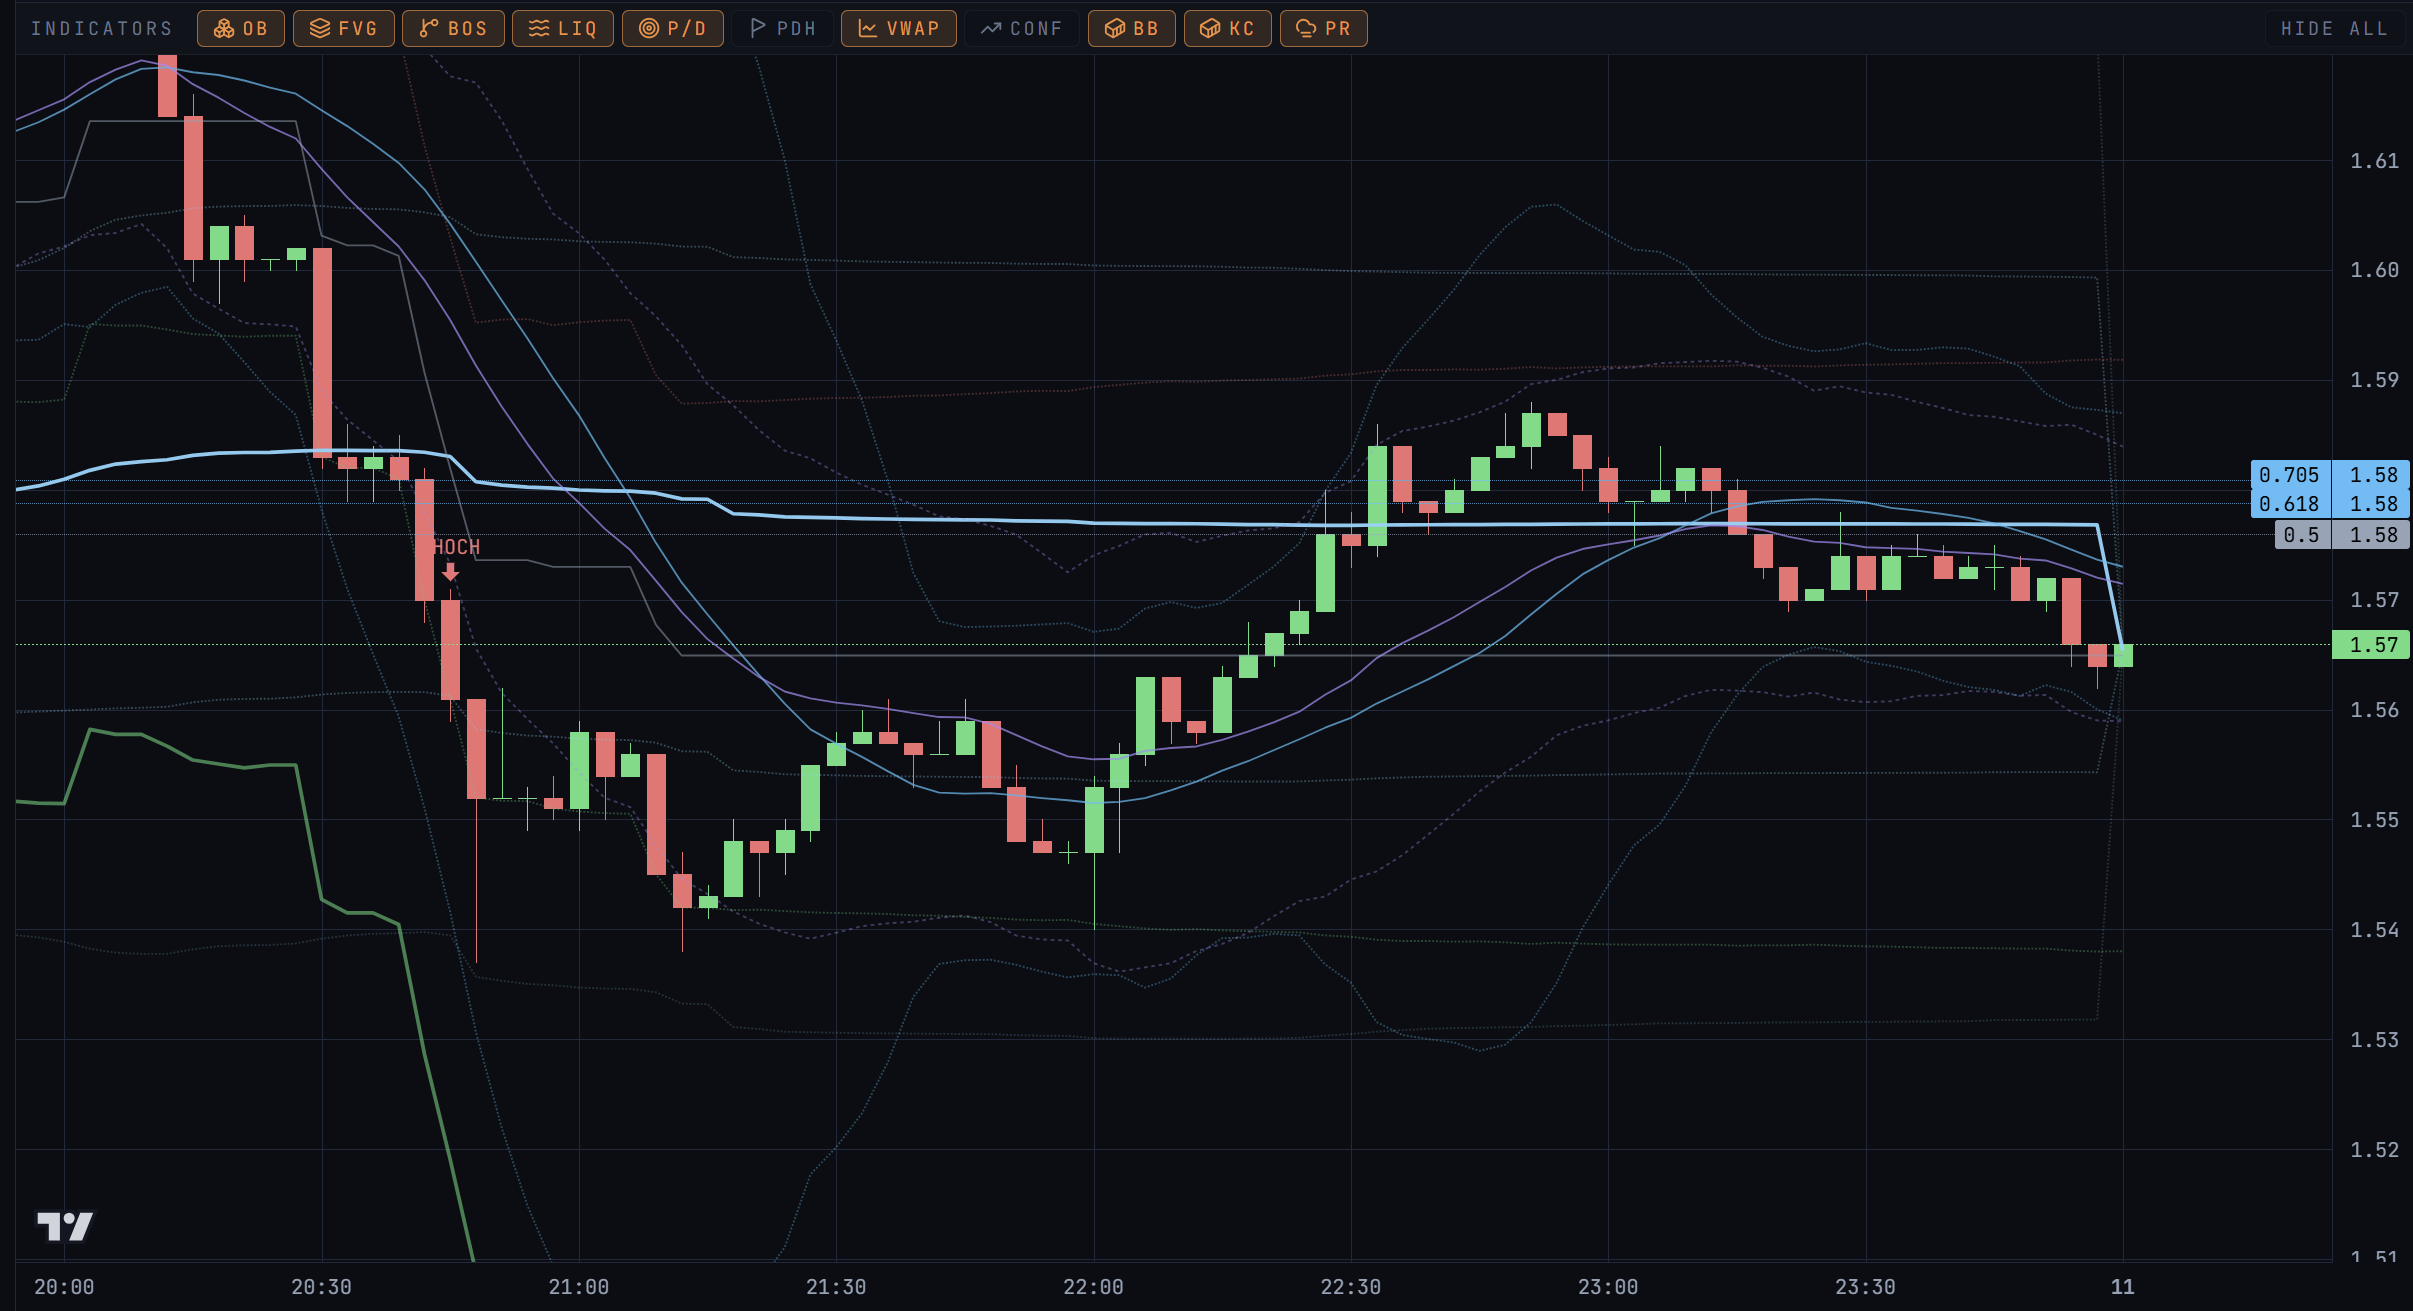Enable the CONF indicator
The width and height of the screenshot is (2413, 1311).
click(1022, 29)
